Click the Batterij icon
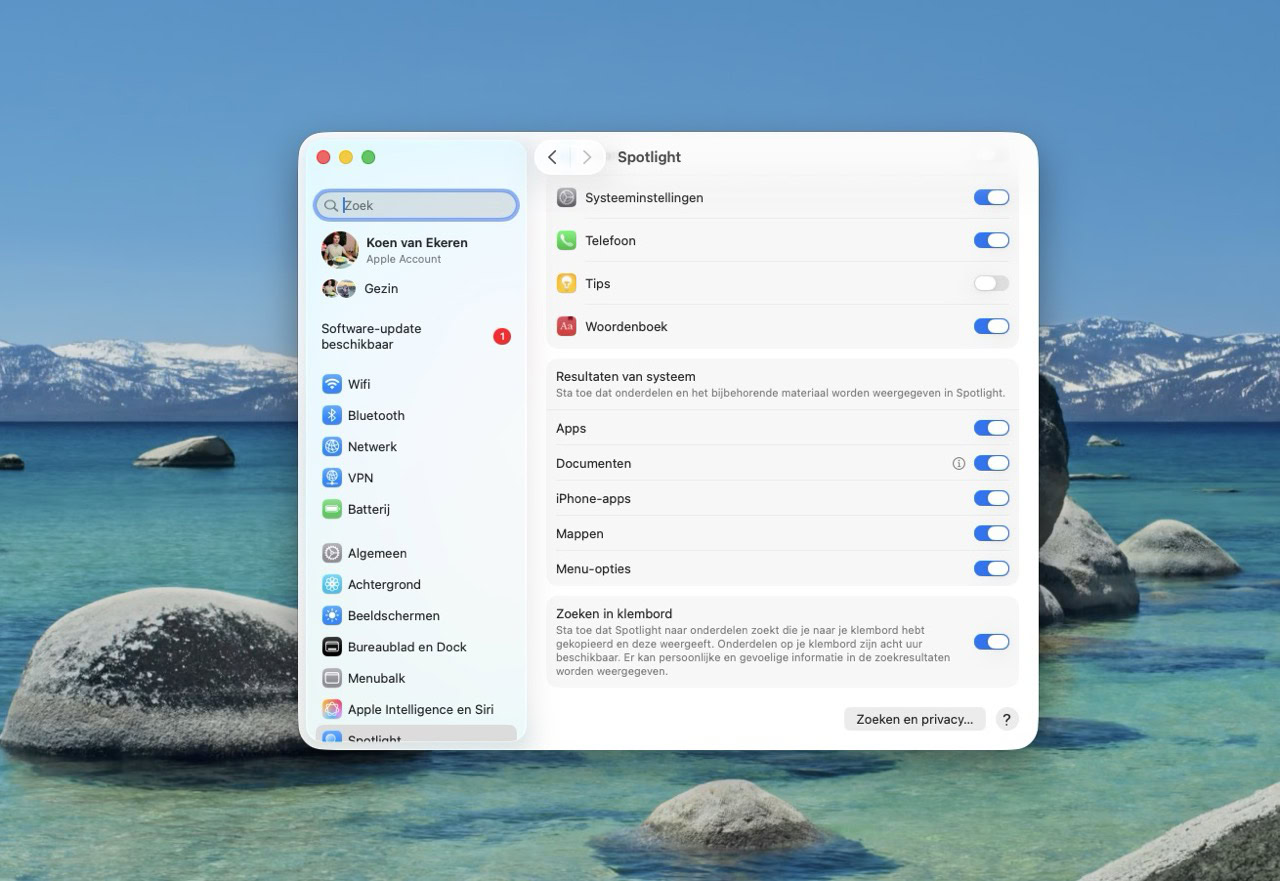Screen dimensions: 1280x881 coord(332,509)
